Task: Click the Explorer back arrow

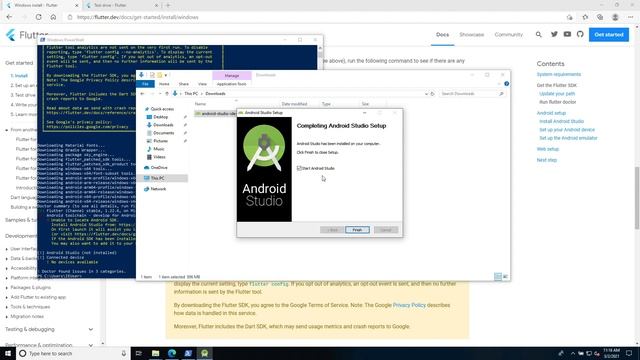Action: pos(142,93)
